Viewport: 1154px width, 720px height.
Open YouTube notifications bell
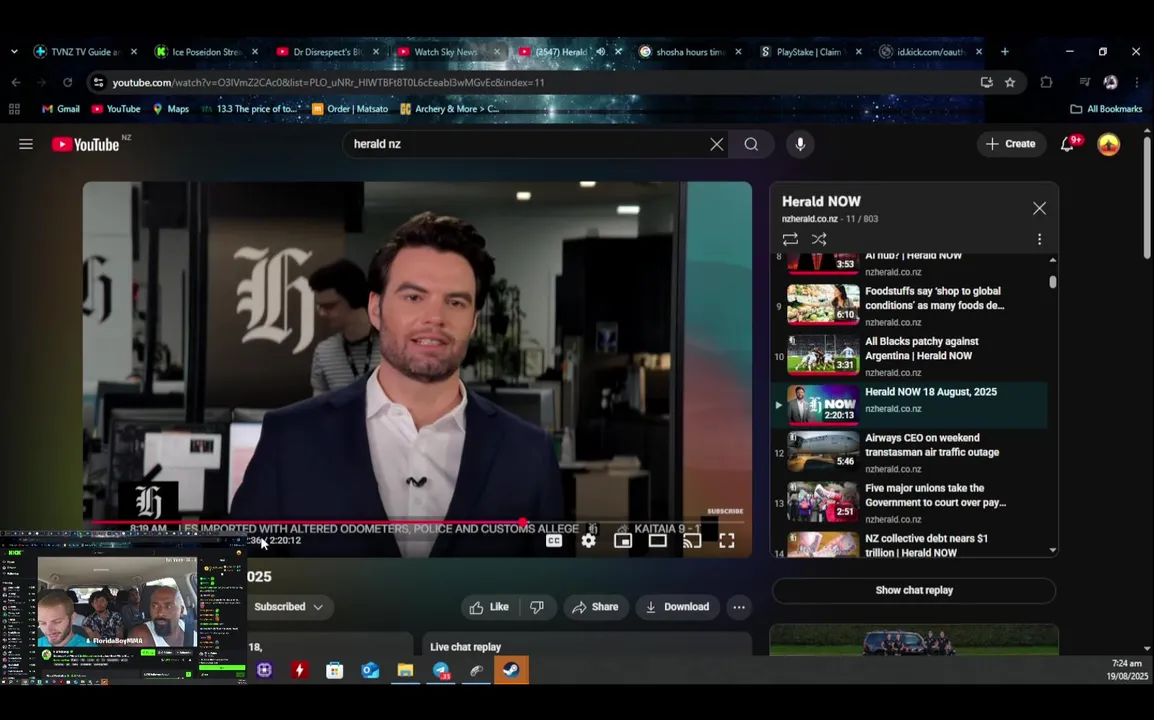1068,144
